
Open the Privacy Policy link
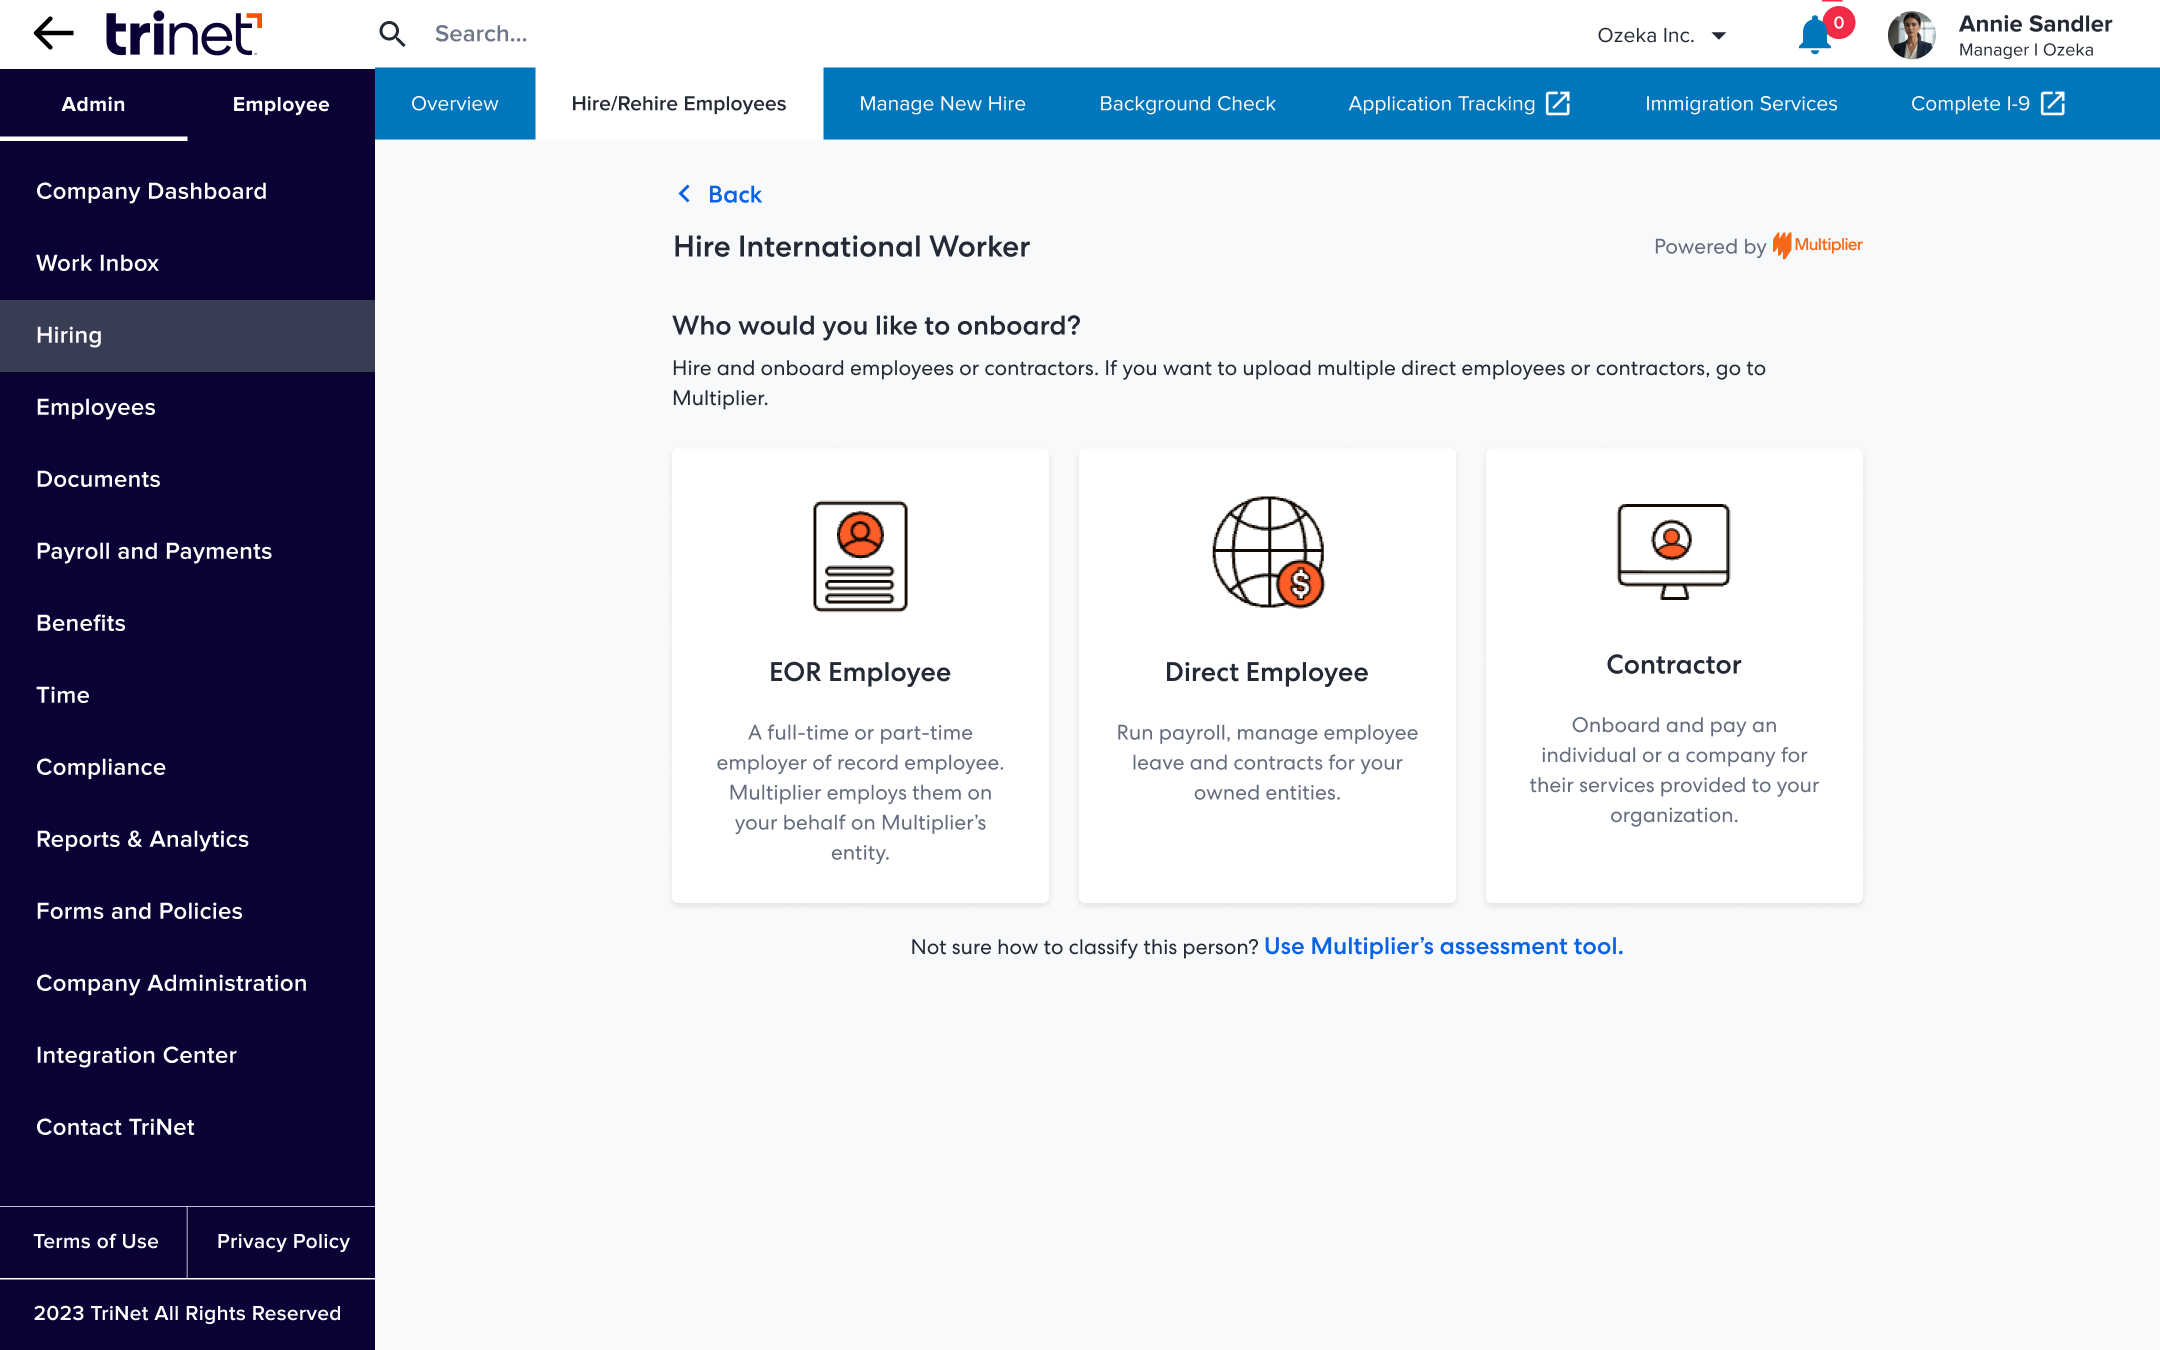[x=283, y=1241]
